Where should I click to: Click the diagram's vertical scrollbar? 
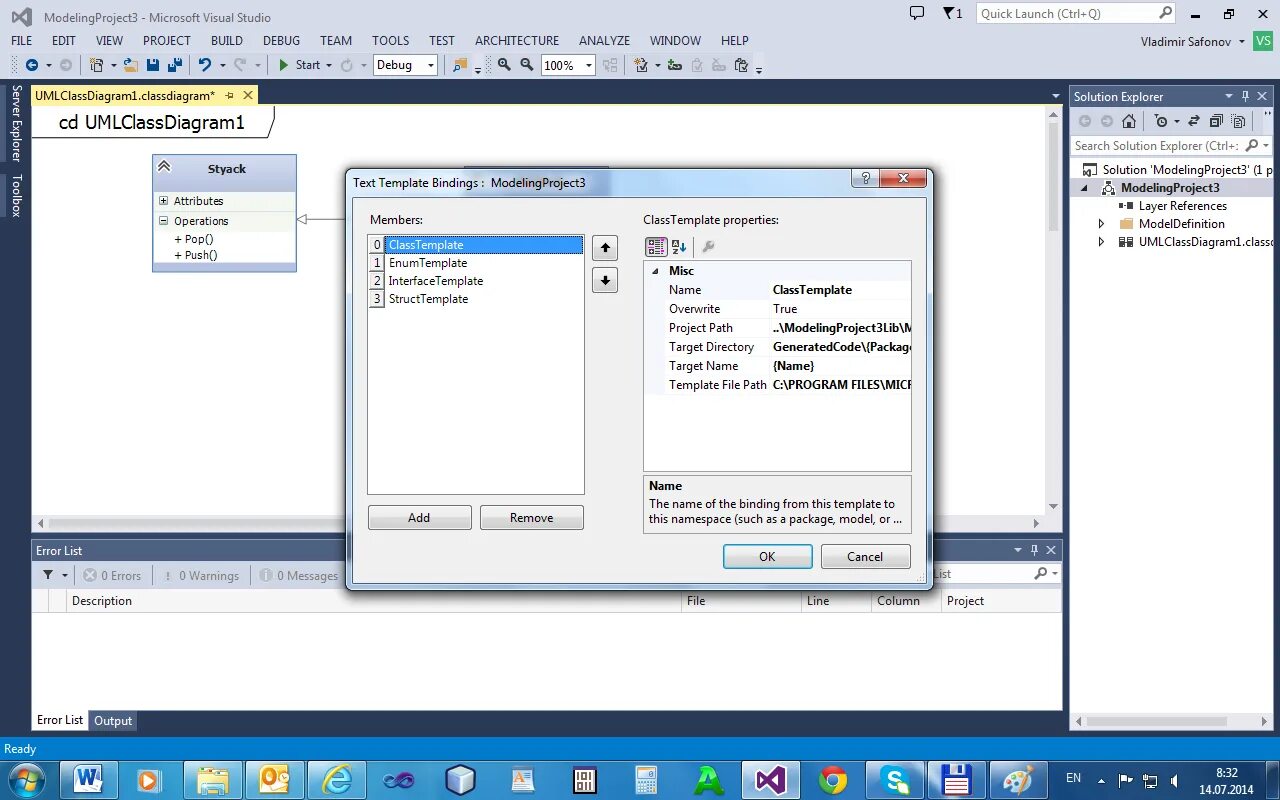[1053, 310]
